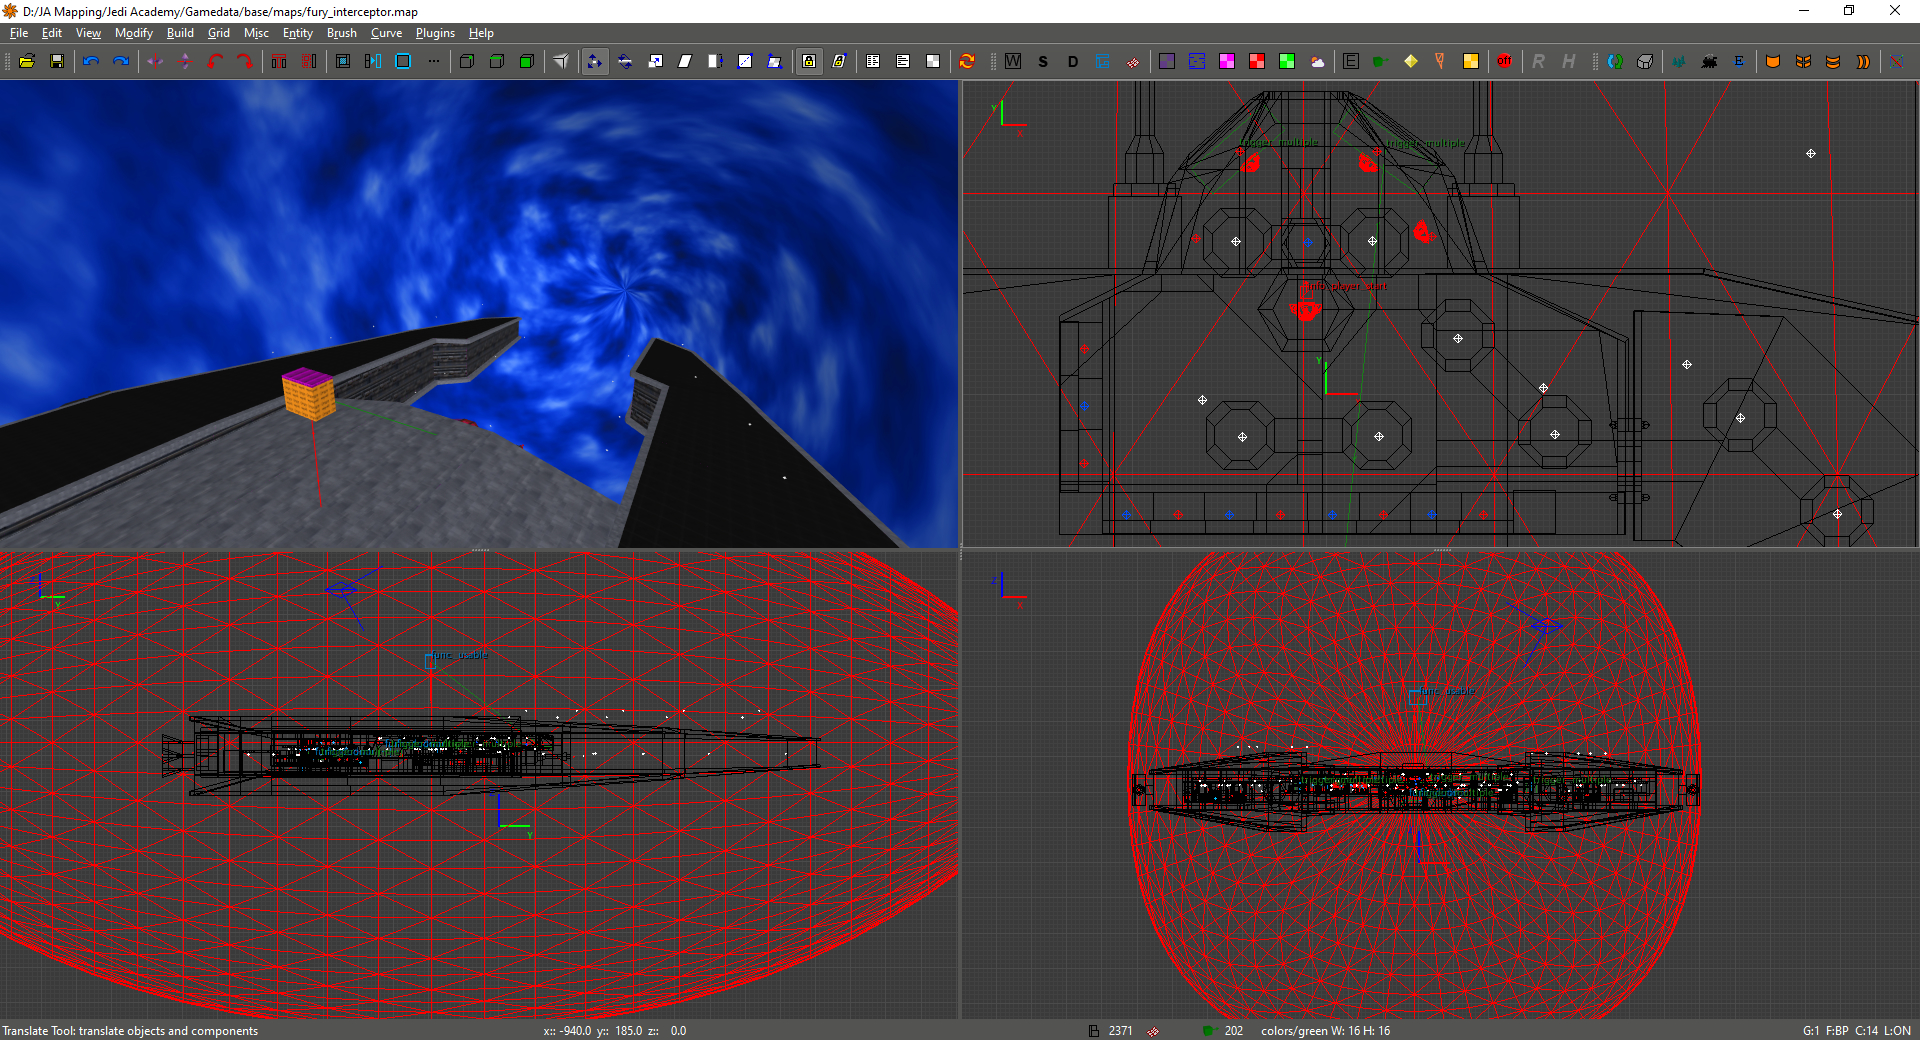Screen dimensions: 1920x1040
Task: Click the open folder icon
Action: 27,61
